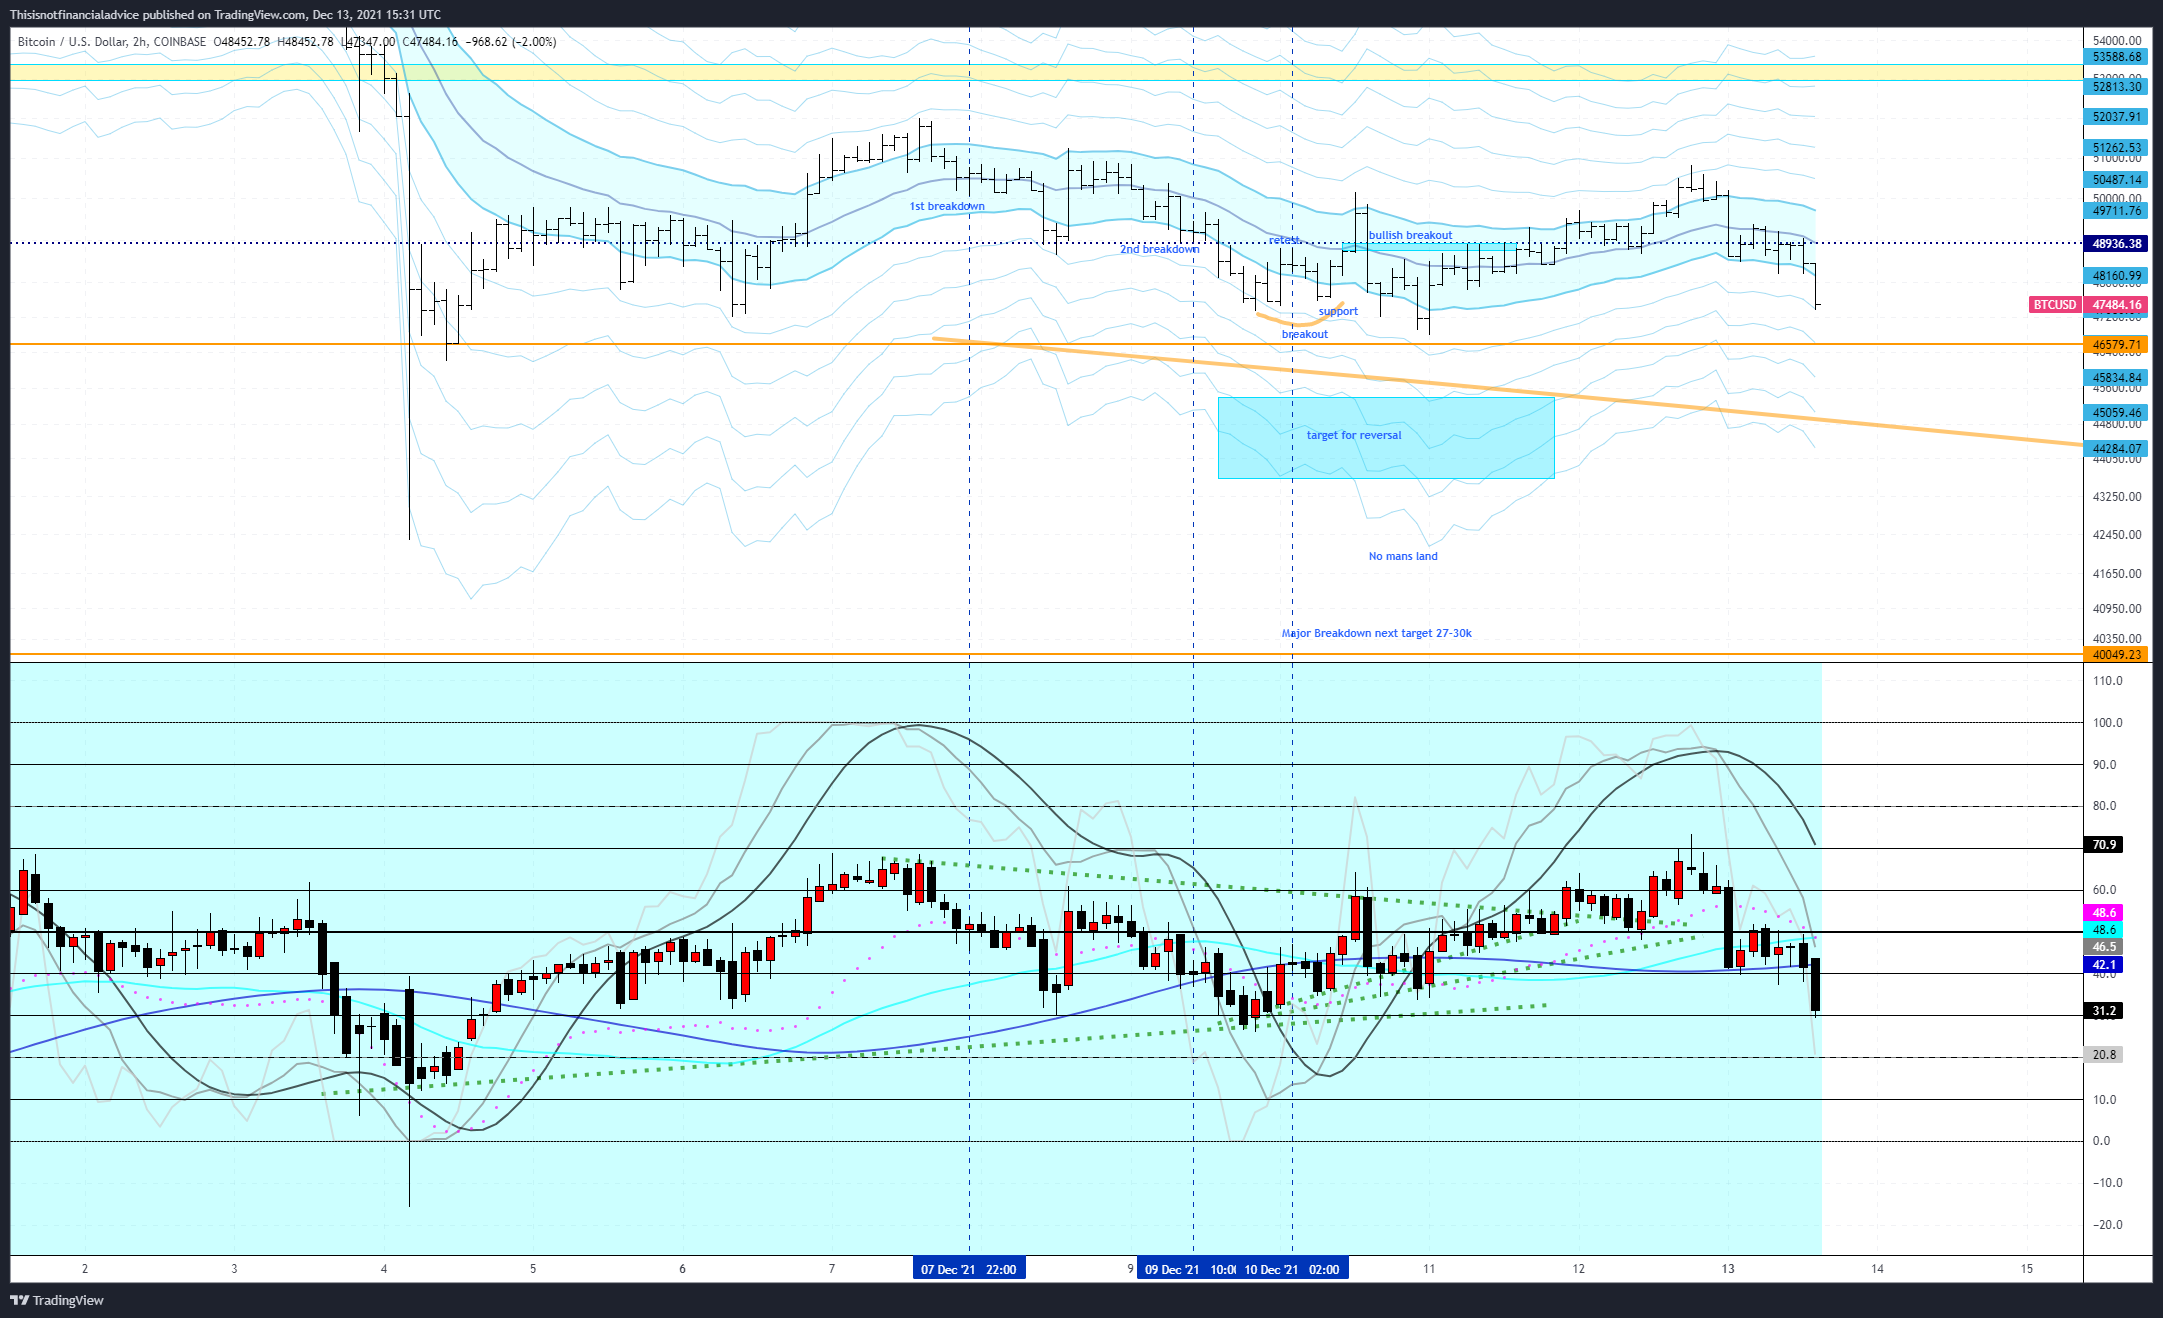
Task: Click the 'breakout' annotation under the orange arc
Action: [x=1305, y=334]
